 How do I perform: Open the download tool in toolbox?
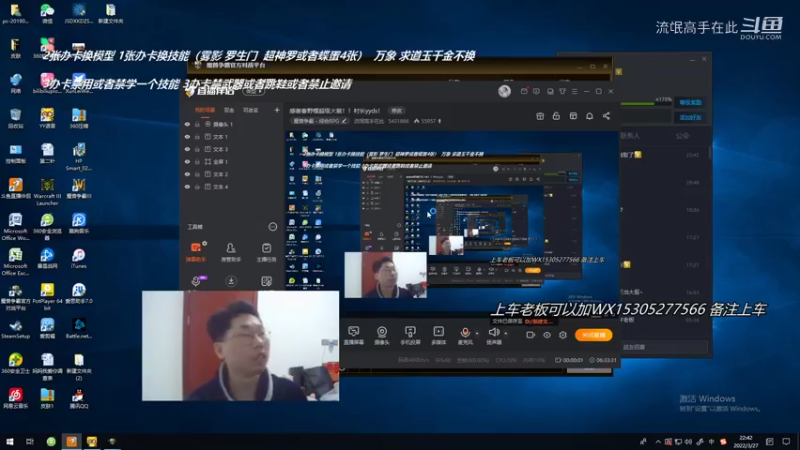231,281
